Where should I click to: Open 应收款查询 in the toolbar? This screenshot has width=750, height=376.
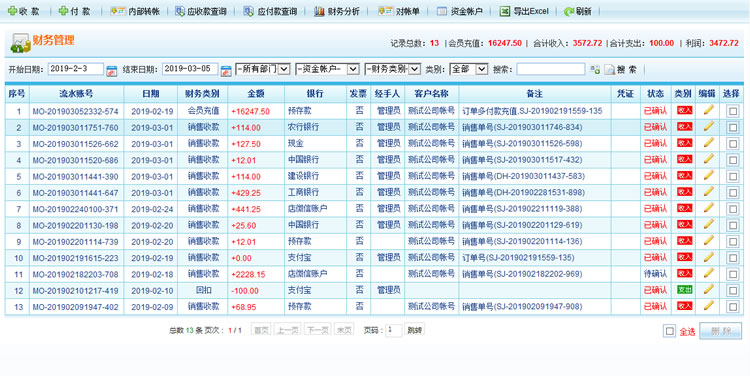pos(201,11)
